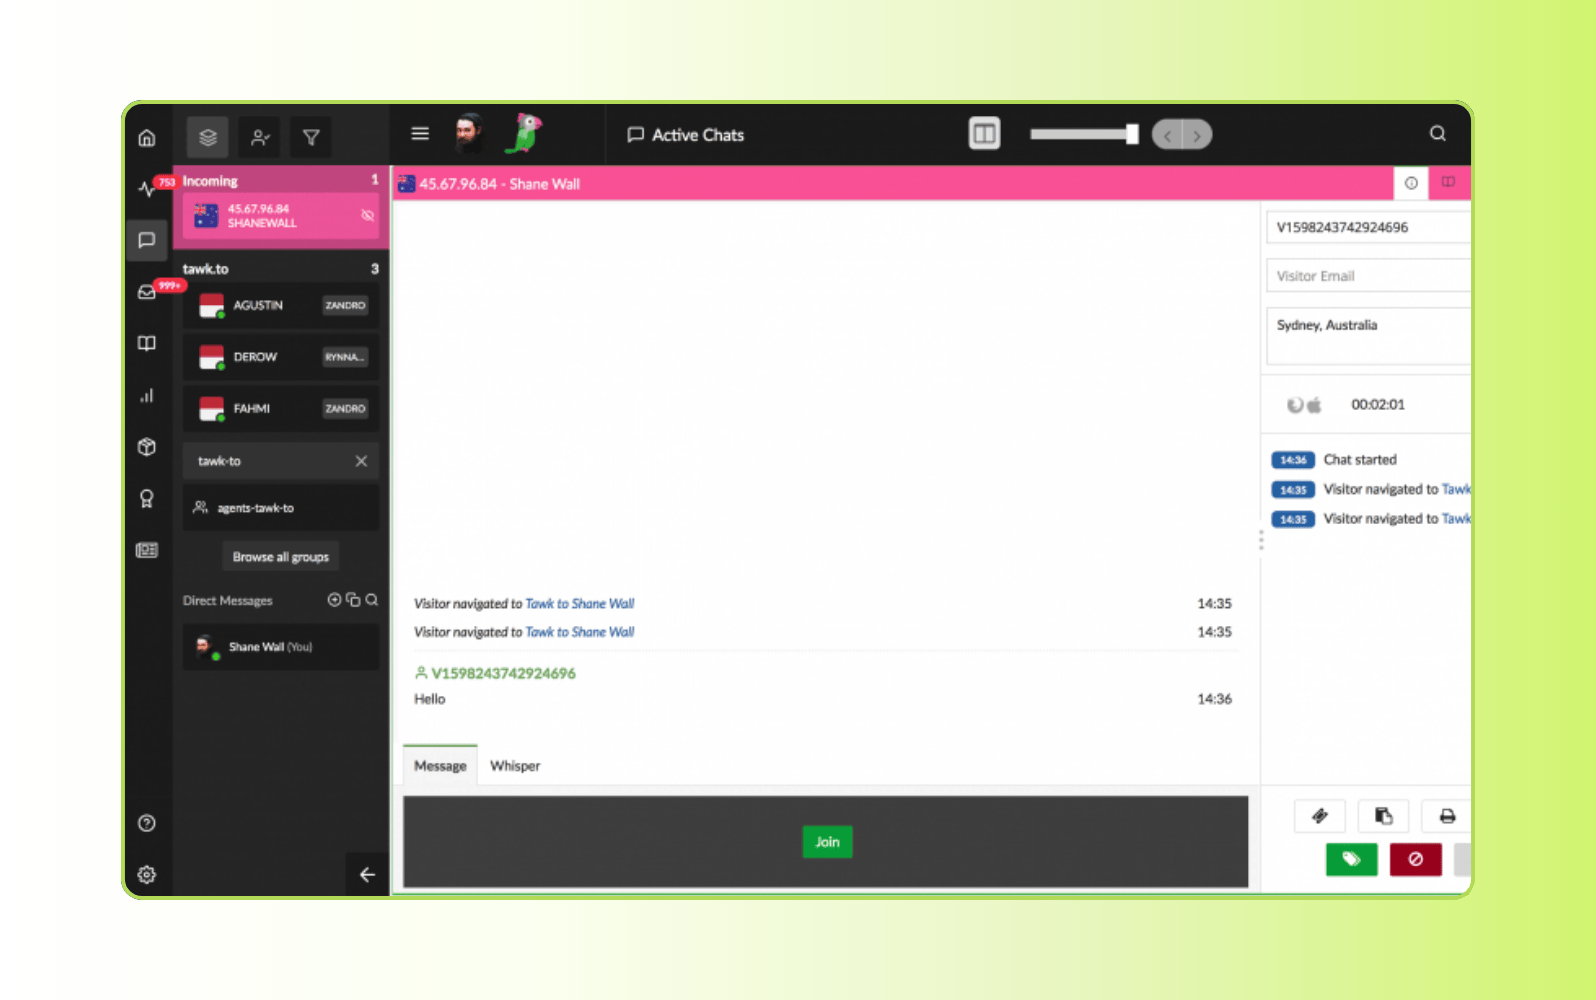Open the DEROW chat row
The image size is (1596, 1000).
click(281, 357)
